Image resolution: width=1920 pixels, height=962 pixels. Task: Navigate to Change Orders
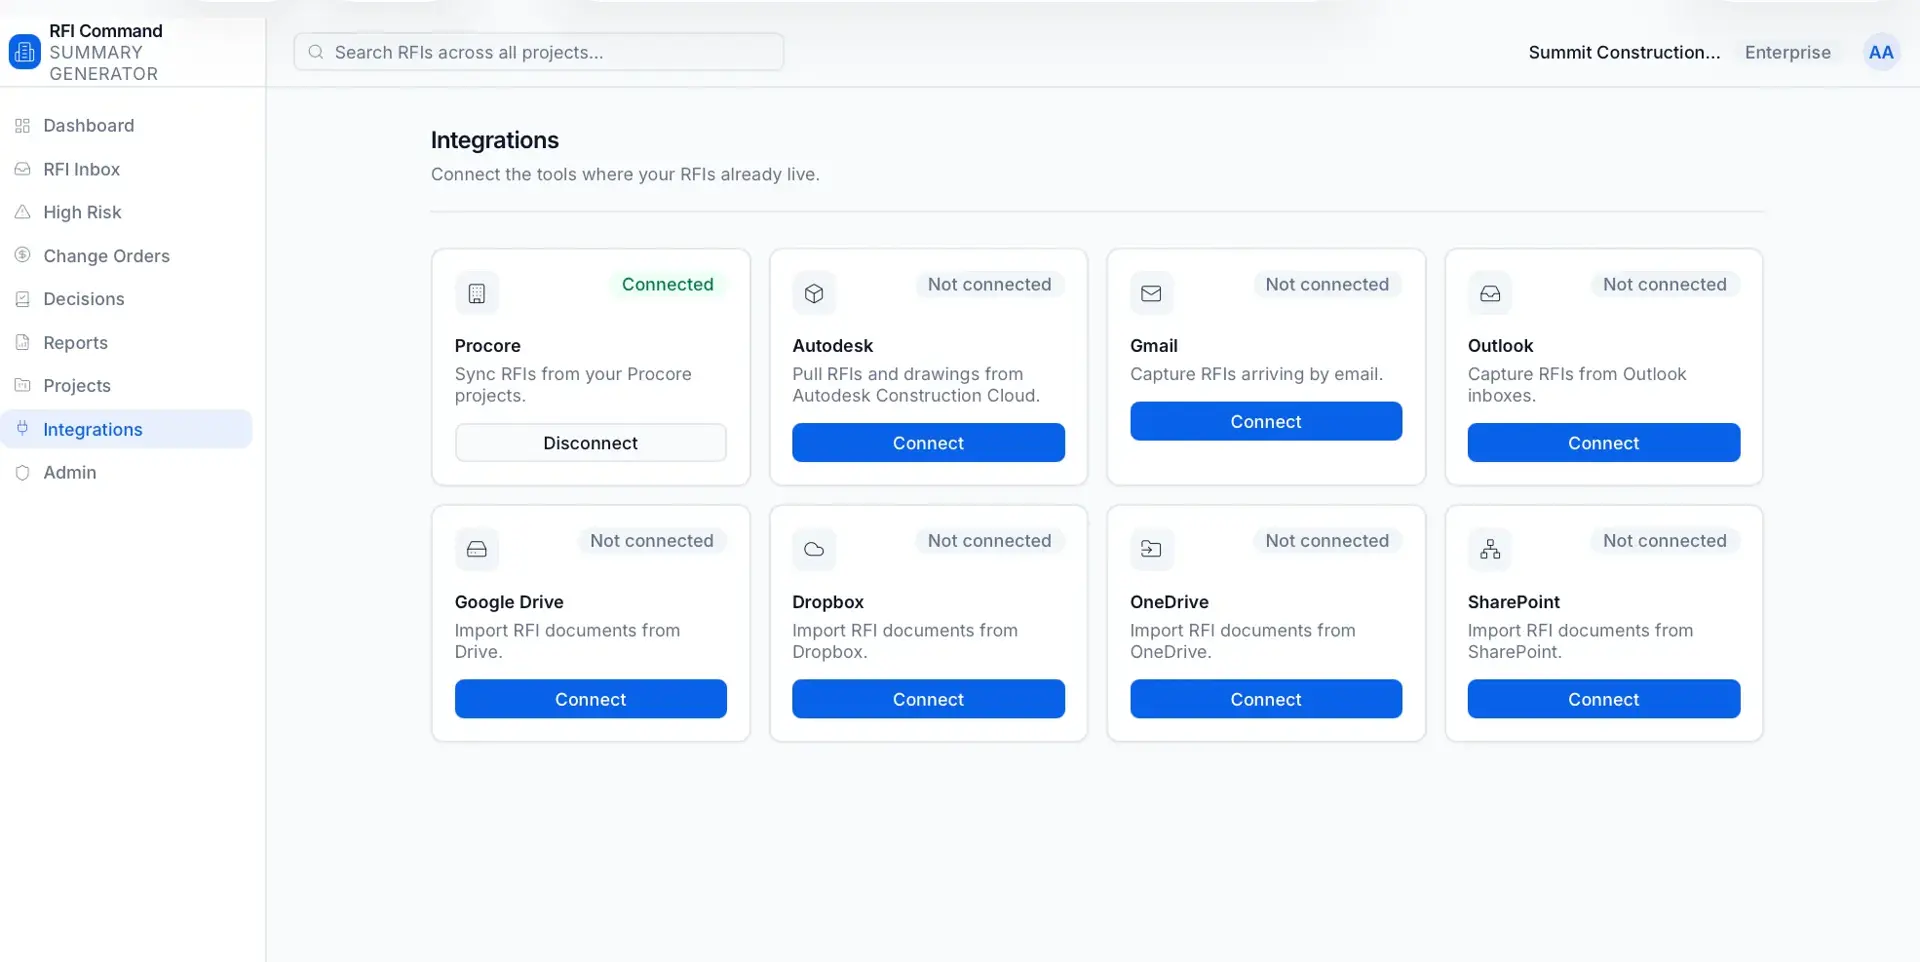pyautogui.click(x=126, y=255)
